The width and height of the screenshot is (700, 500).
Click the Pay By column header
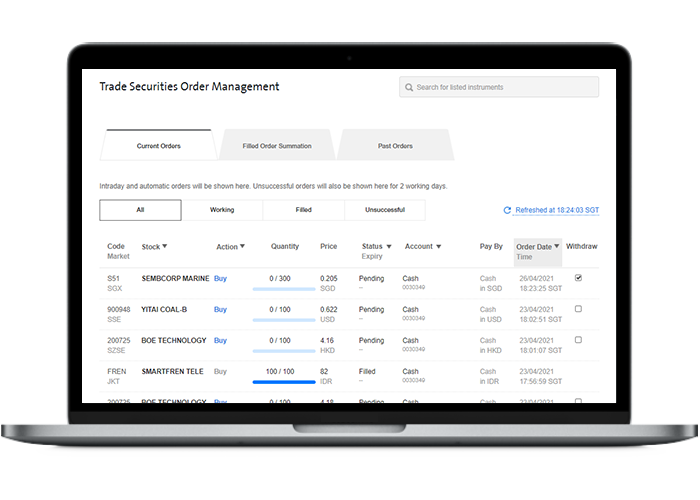point(491,246)
